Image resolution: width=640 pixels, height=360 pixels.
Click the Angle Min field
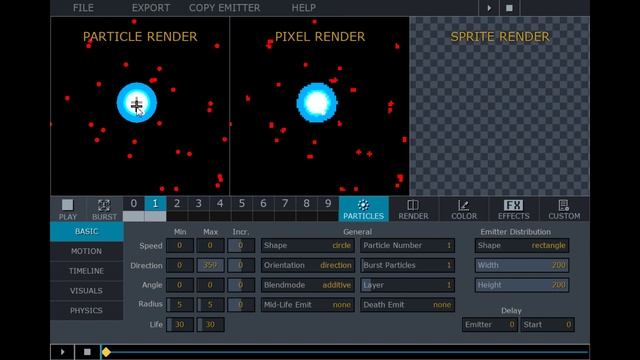click(180, 285)
